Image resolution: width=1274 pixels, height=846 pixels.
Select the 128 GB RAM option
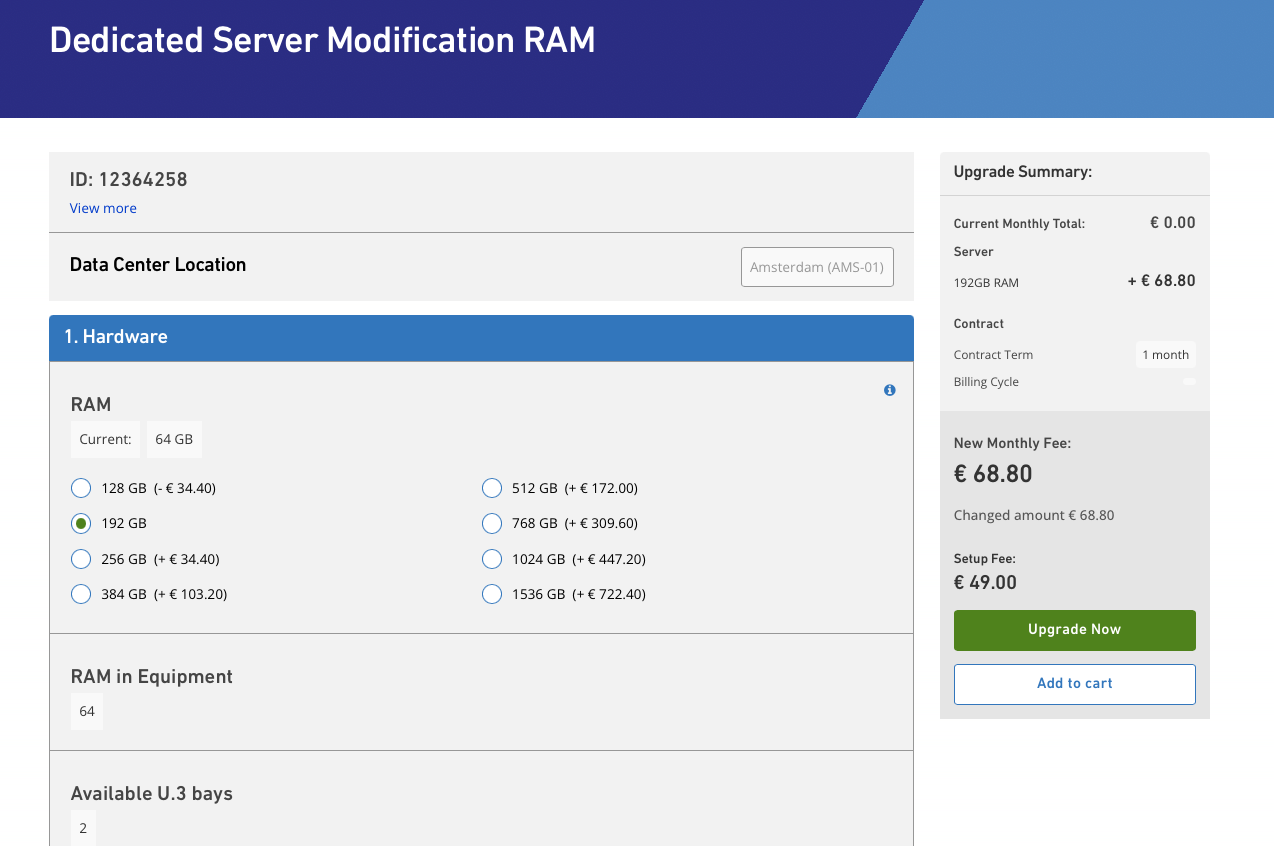[81, 488]
